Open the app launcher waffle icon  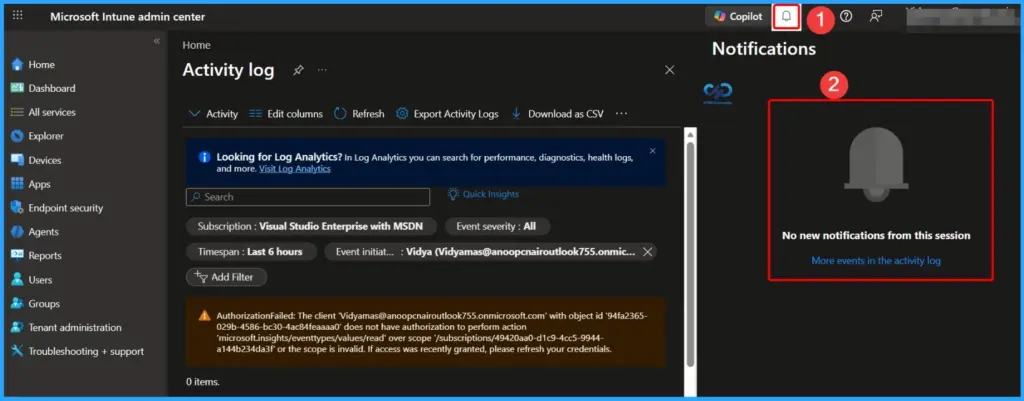pyautogui.click(x=18, y=16)
